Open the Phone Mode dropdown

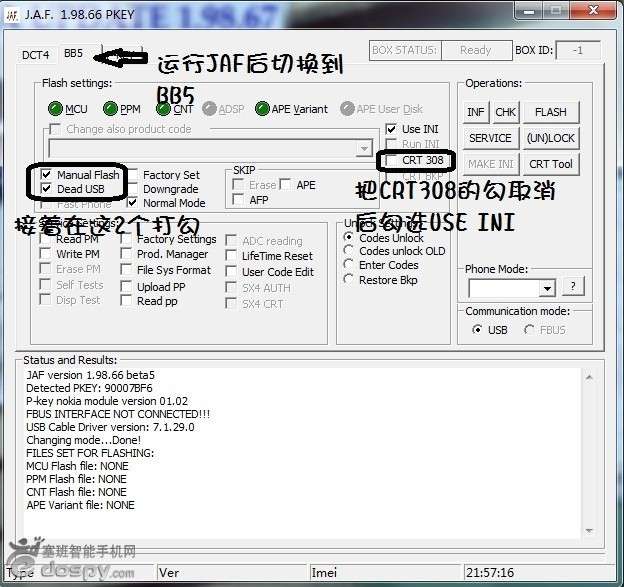coord(547,288)
